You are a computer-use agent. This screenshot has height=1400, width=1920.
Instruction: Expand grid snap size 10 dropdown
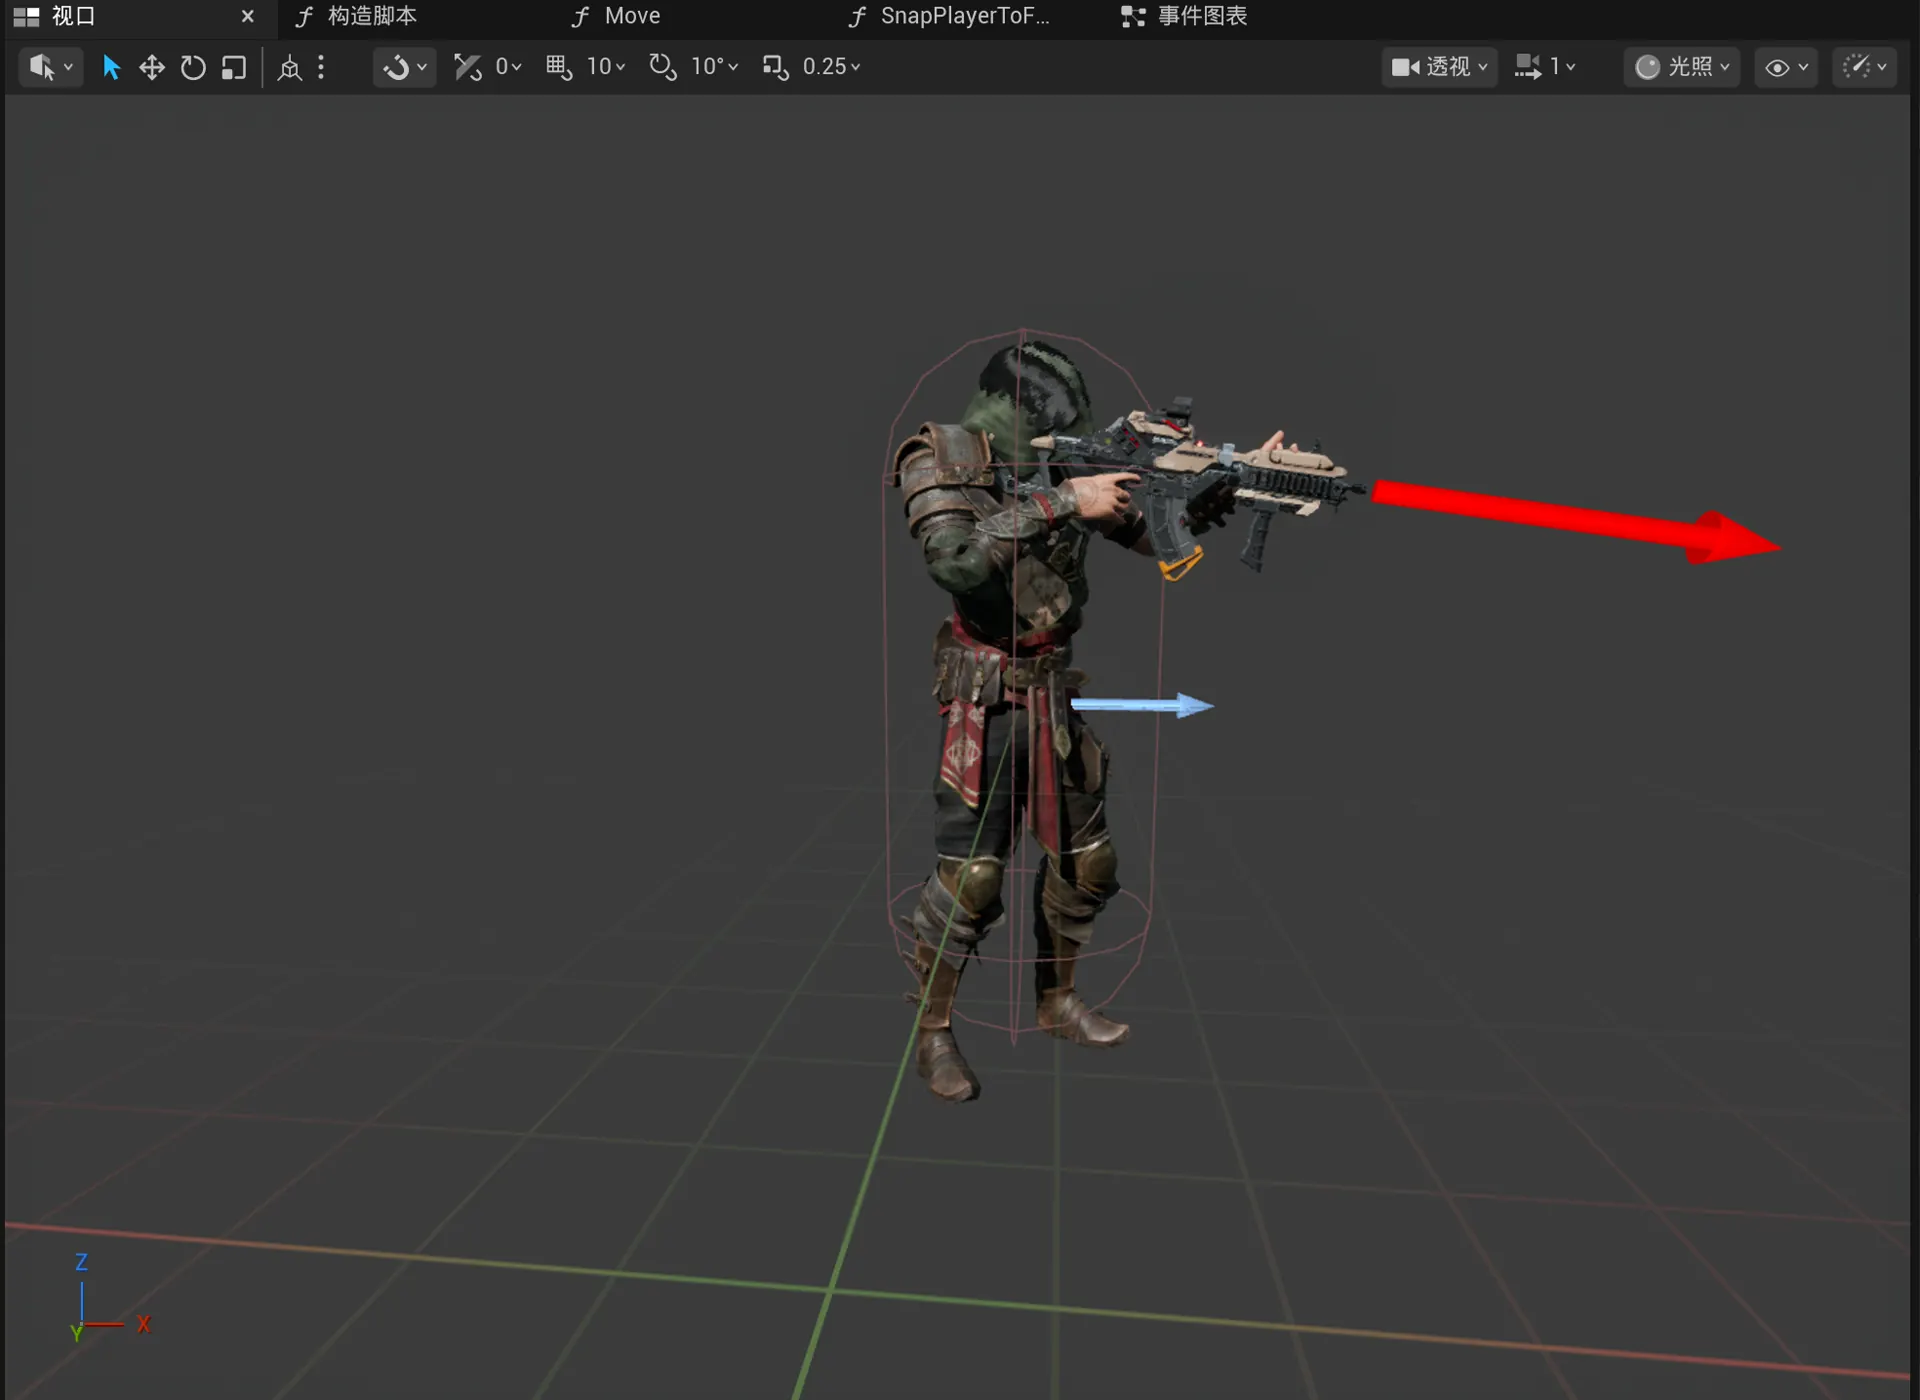coord(606,67)
